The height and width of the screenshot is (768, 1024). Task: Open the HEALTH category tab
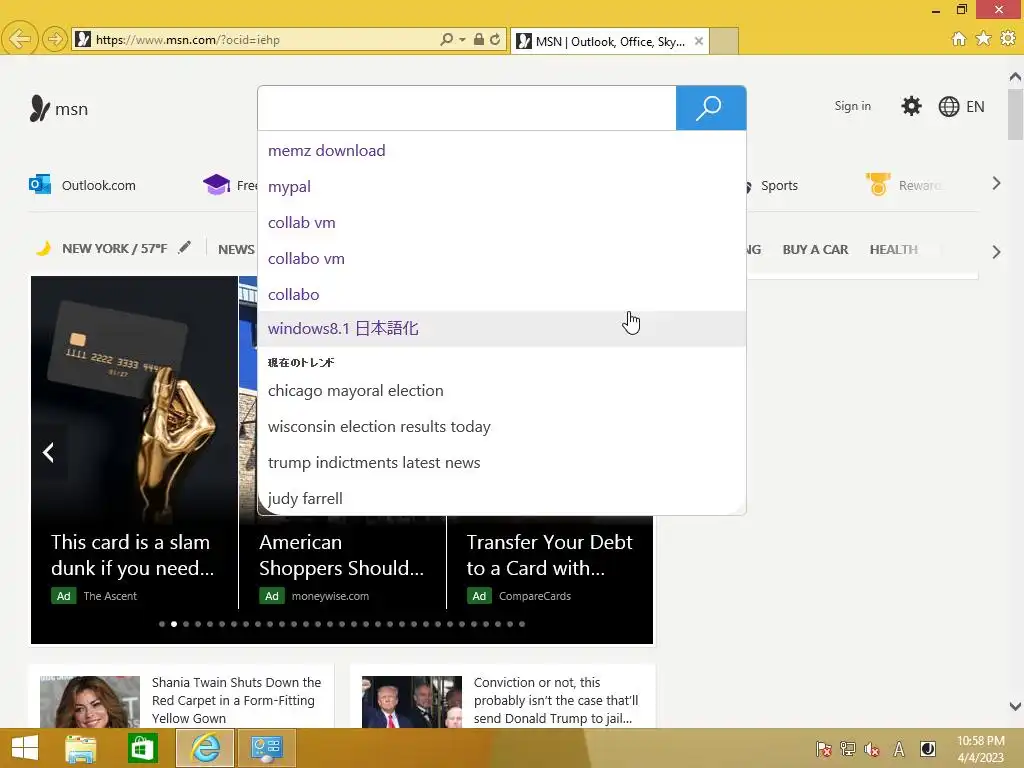coord(893,249)
